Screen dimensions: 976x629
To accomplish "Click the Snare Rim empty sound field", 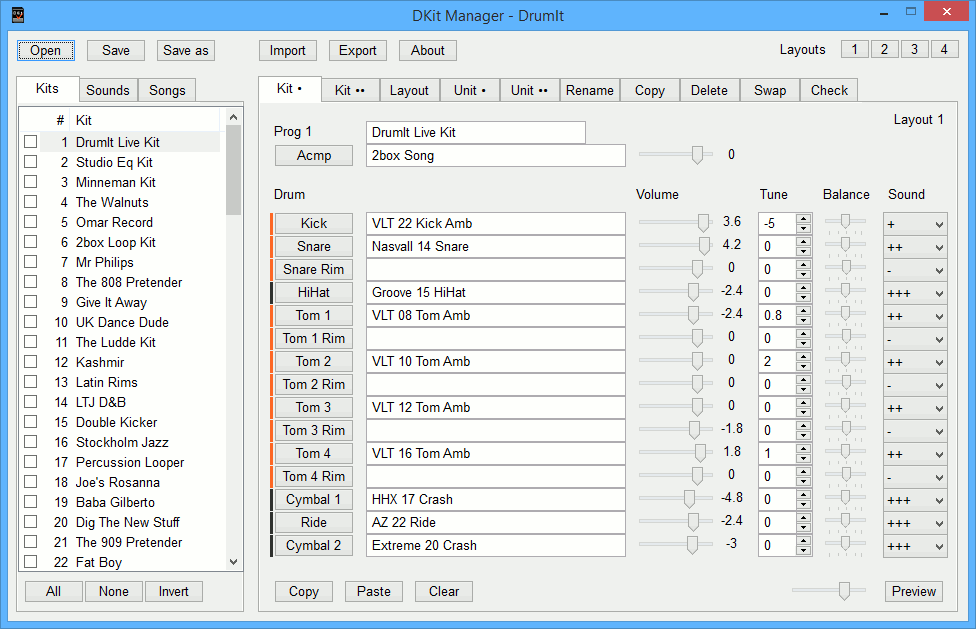I will tap(495, 269).
